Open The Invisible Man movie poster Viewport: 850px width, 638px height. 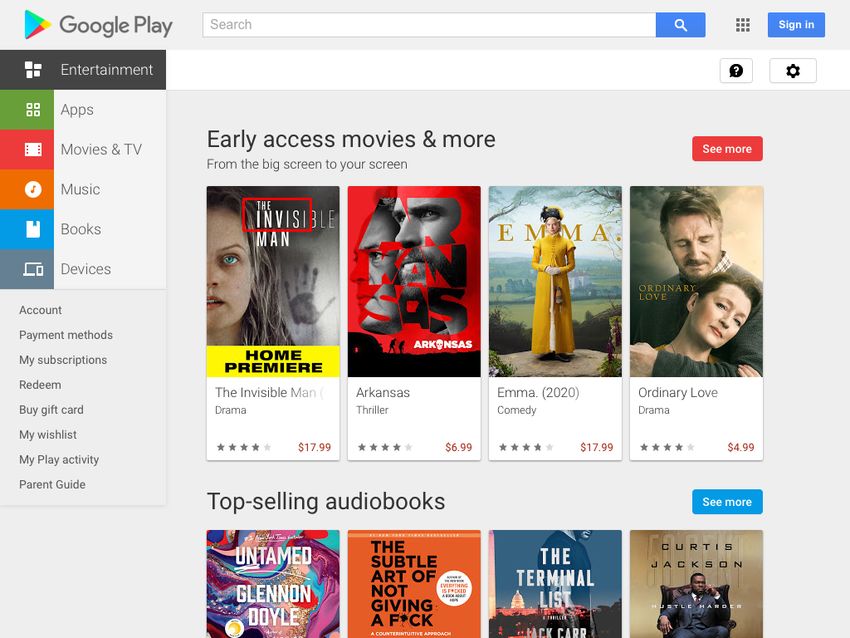click(273, 281)
